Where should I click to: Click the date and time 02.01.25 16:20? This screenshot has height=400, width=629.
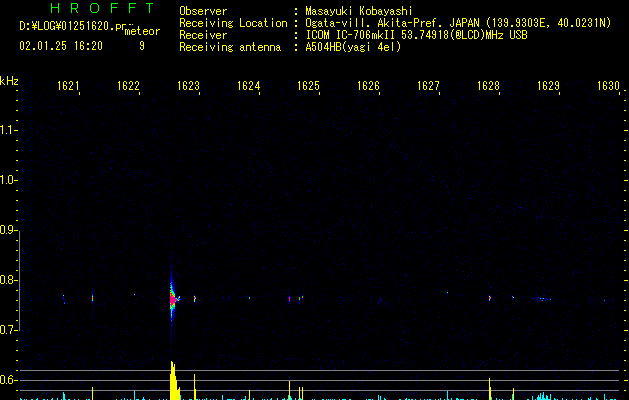click(61, 46)
